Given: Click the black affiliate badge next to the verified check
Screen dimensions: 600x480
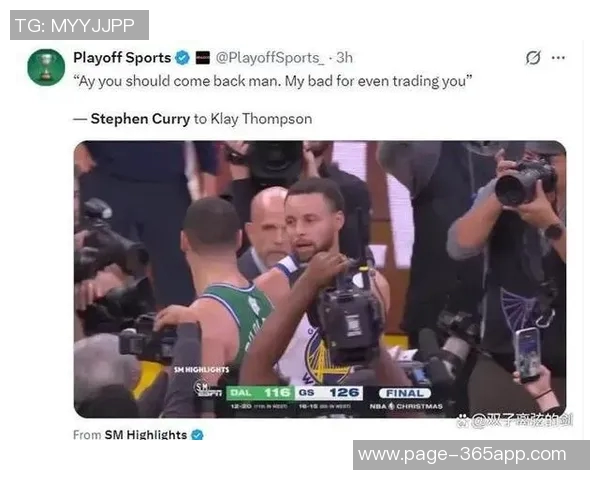Looking at the screenshot, I should pyautogui.click(x=202, y=58).
